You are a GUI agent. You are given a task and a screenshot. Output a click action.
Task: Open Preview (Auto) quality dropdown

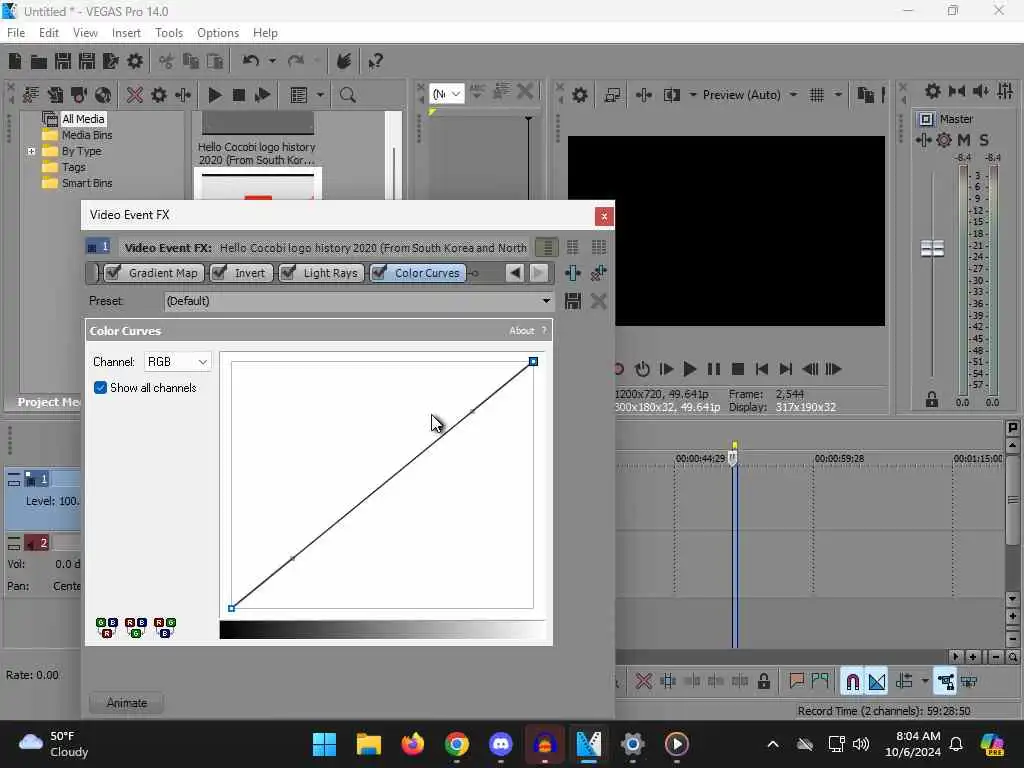point(793,95)
